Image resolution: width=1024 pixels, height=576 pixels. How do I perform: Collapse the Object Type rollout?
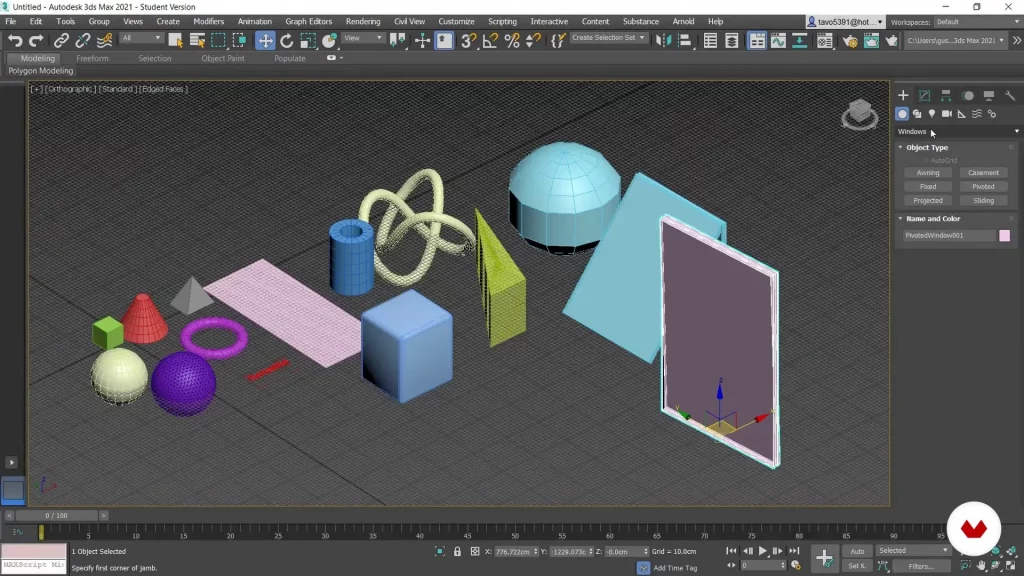tap(927, 148)
